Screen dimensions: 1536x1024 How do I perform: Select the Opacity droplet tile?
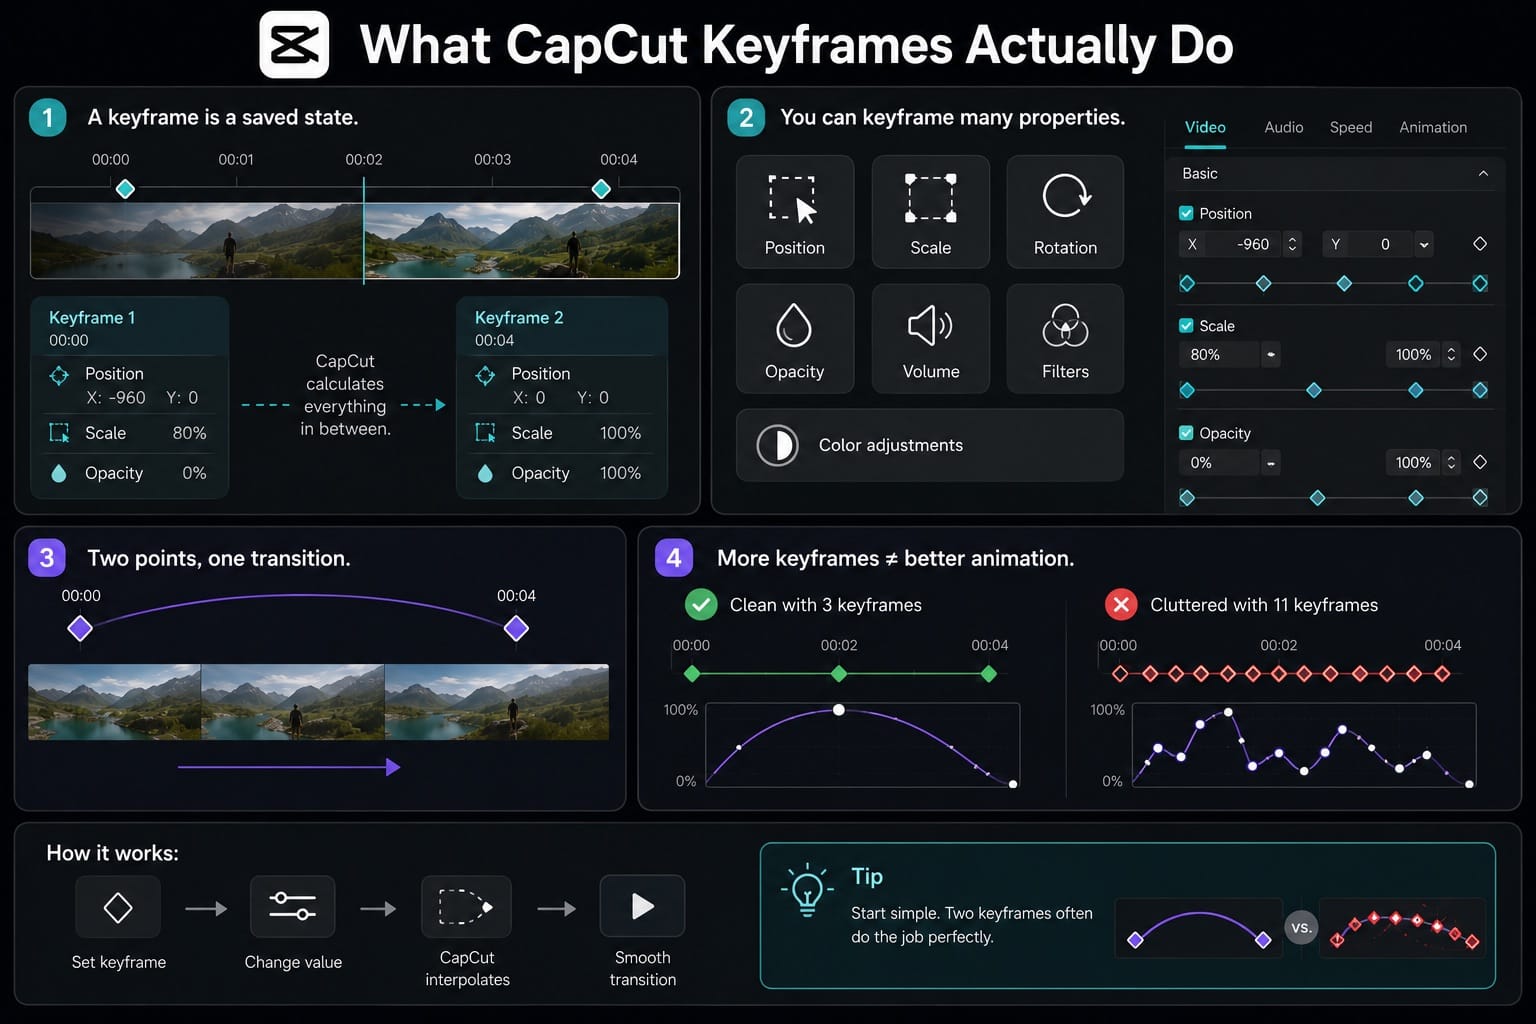point(795,339)
